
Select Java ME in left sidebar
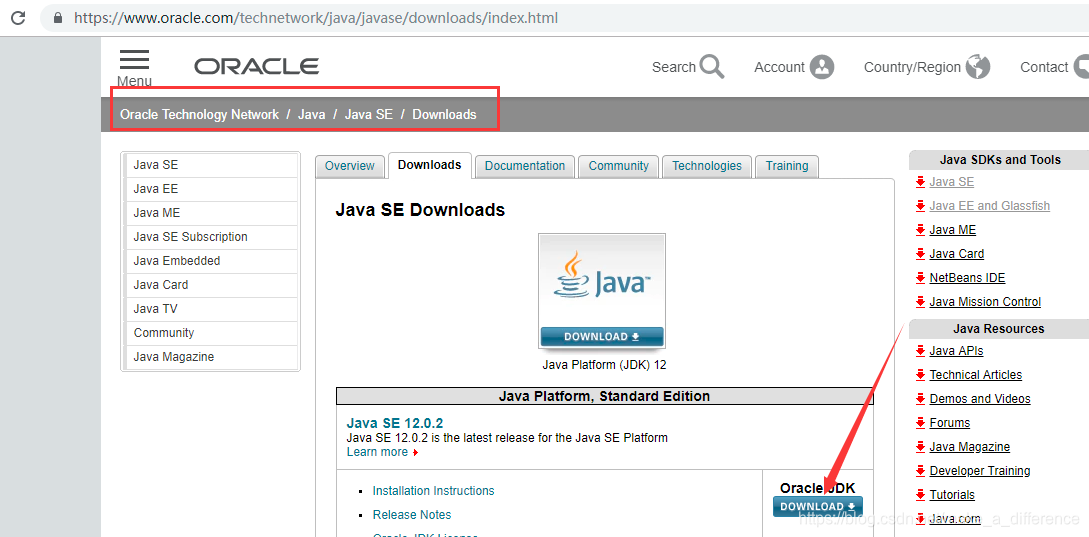point(210,213)
